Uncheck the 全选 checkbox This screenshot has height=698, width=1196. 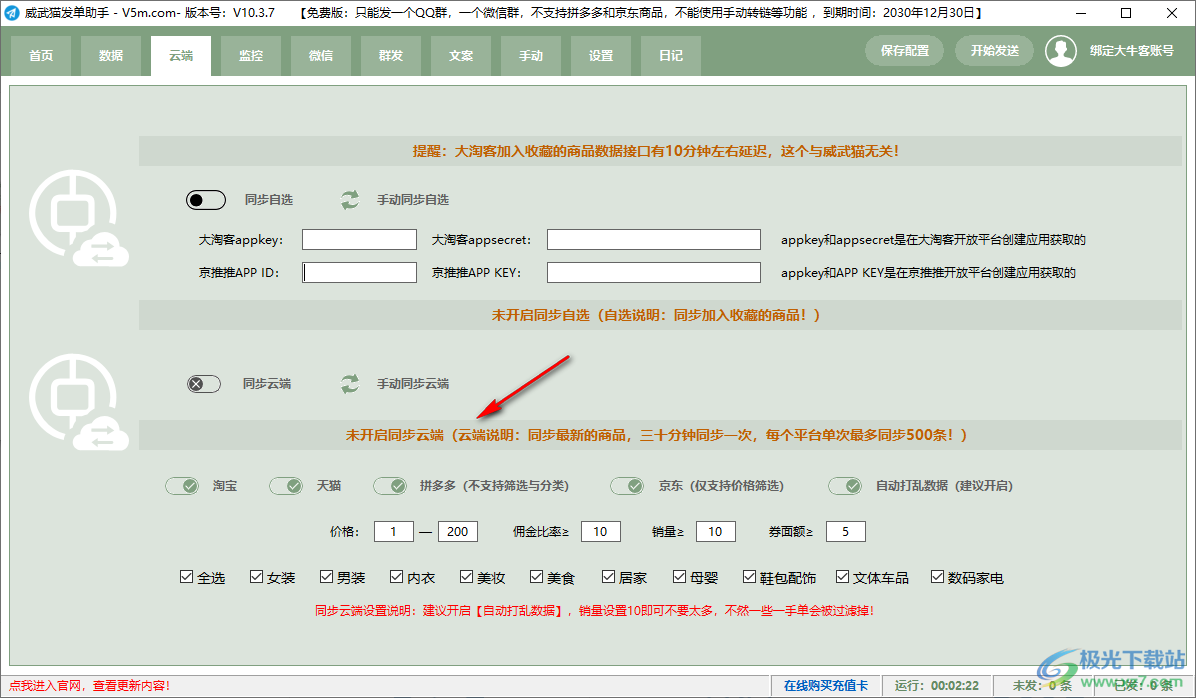click(x=186, y=577)
